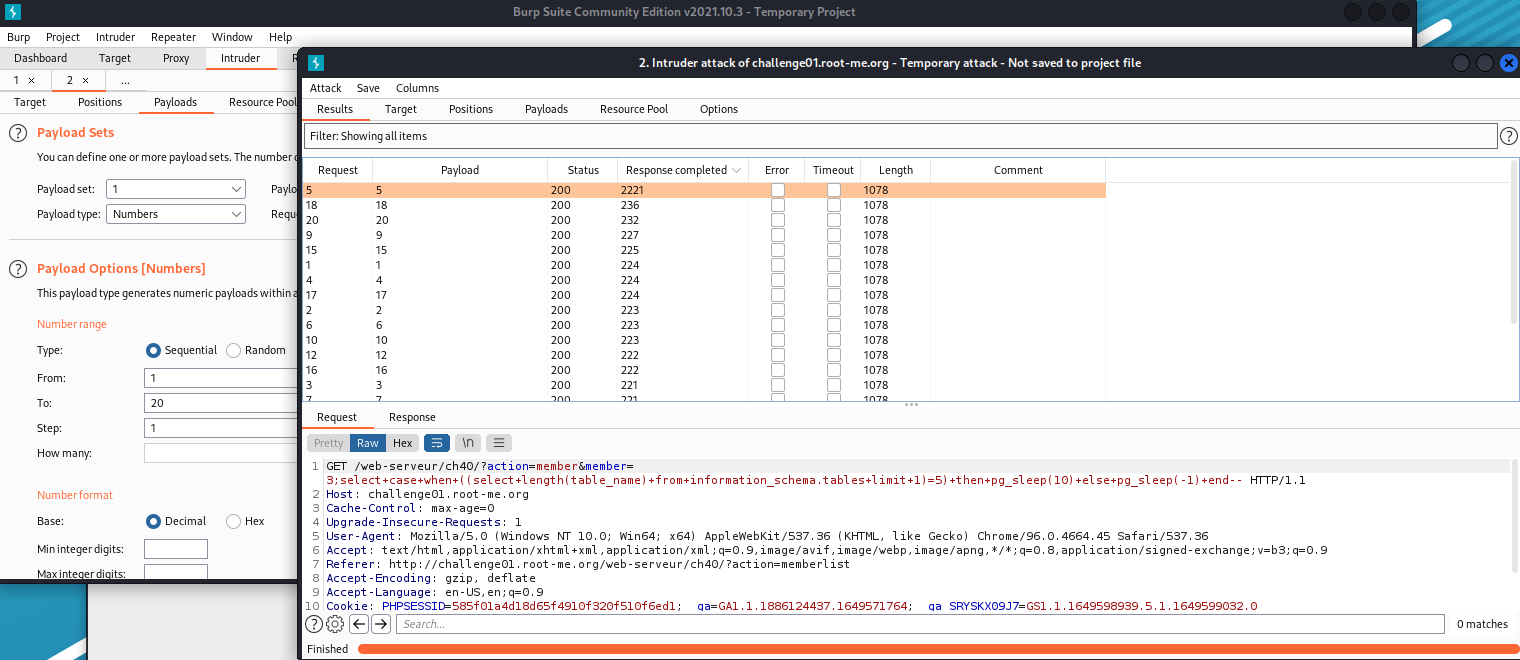
Task: Open the editor hamburger options menu
Action: click(x=499, y=443)
